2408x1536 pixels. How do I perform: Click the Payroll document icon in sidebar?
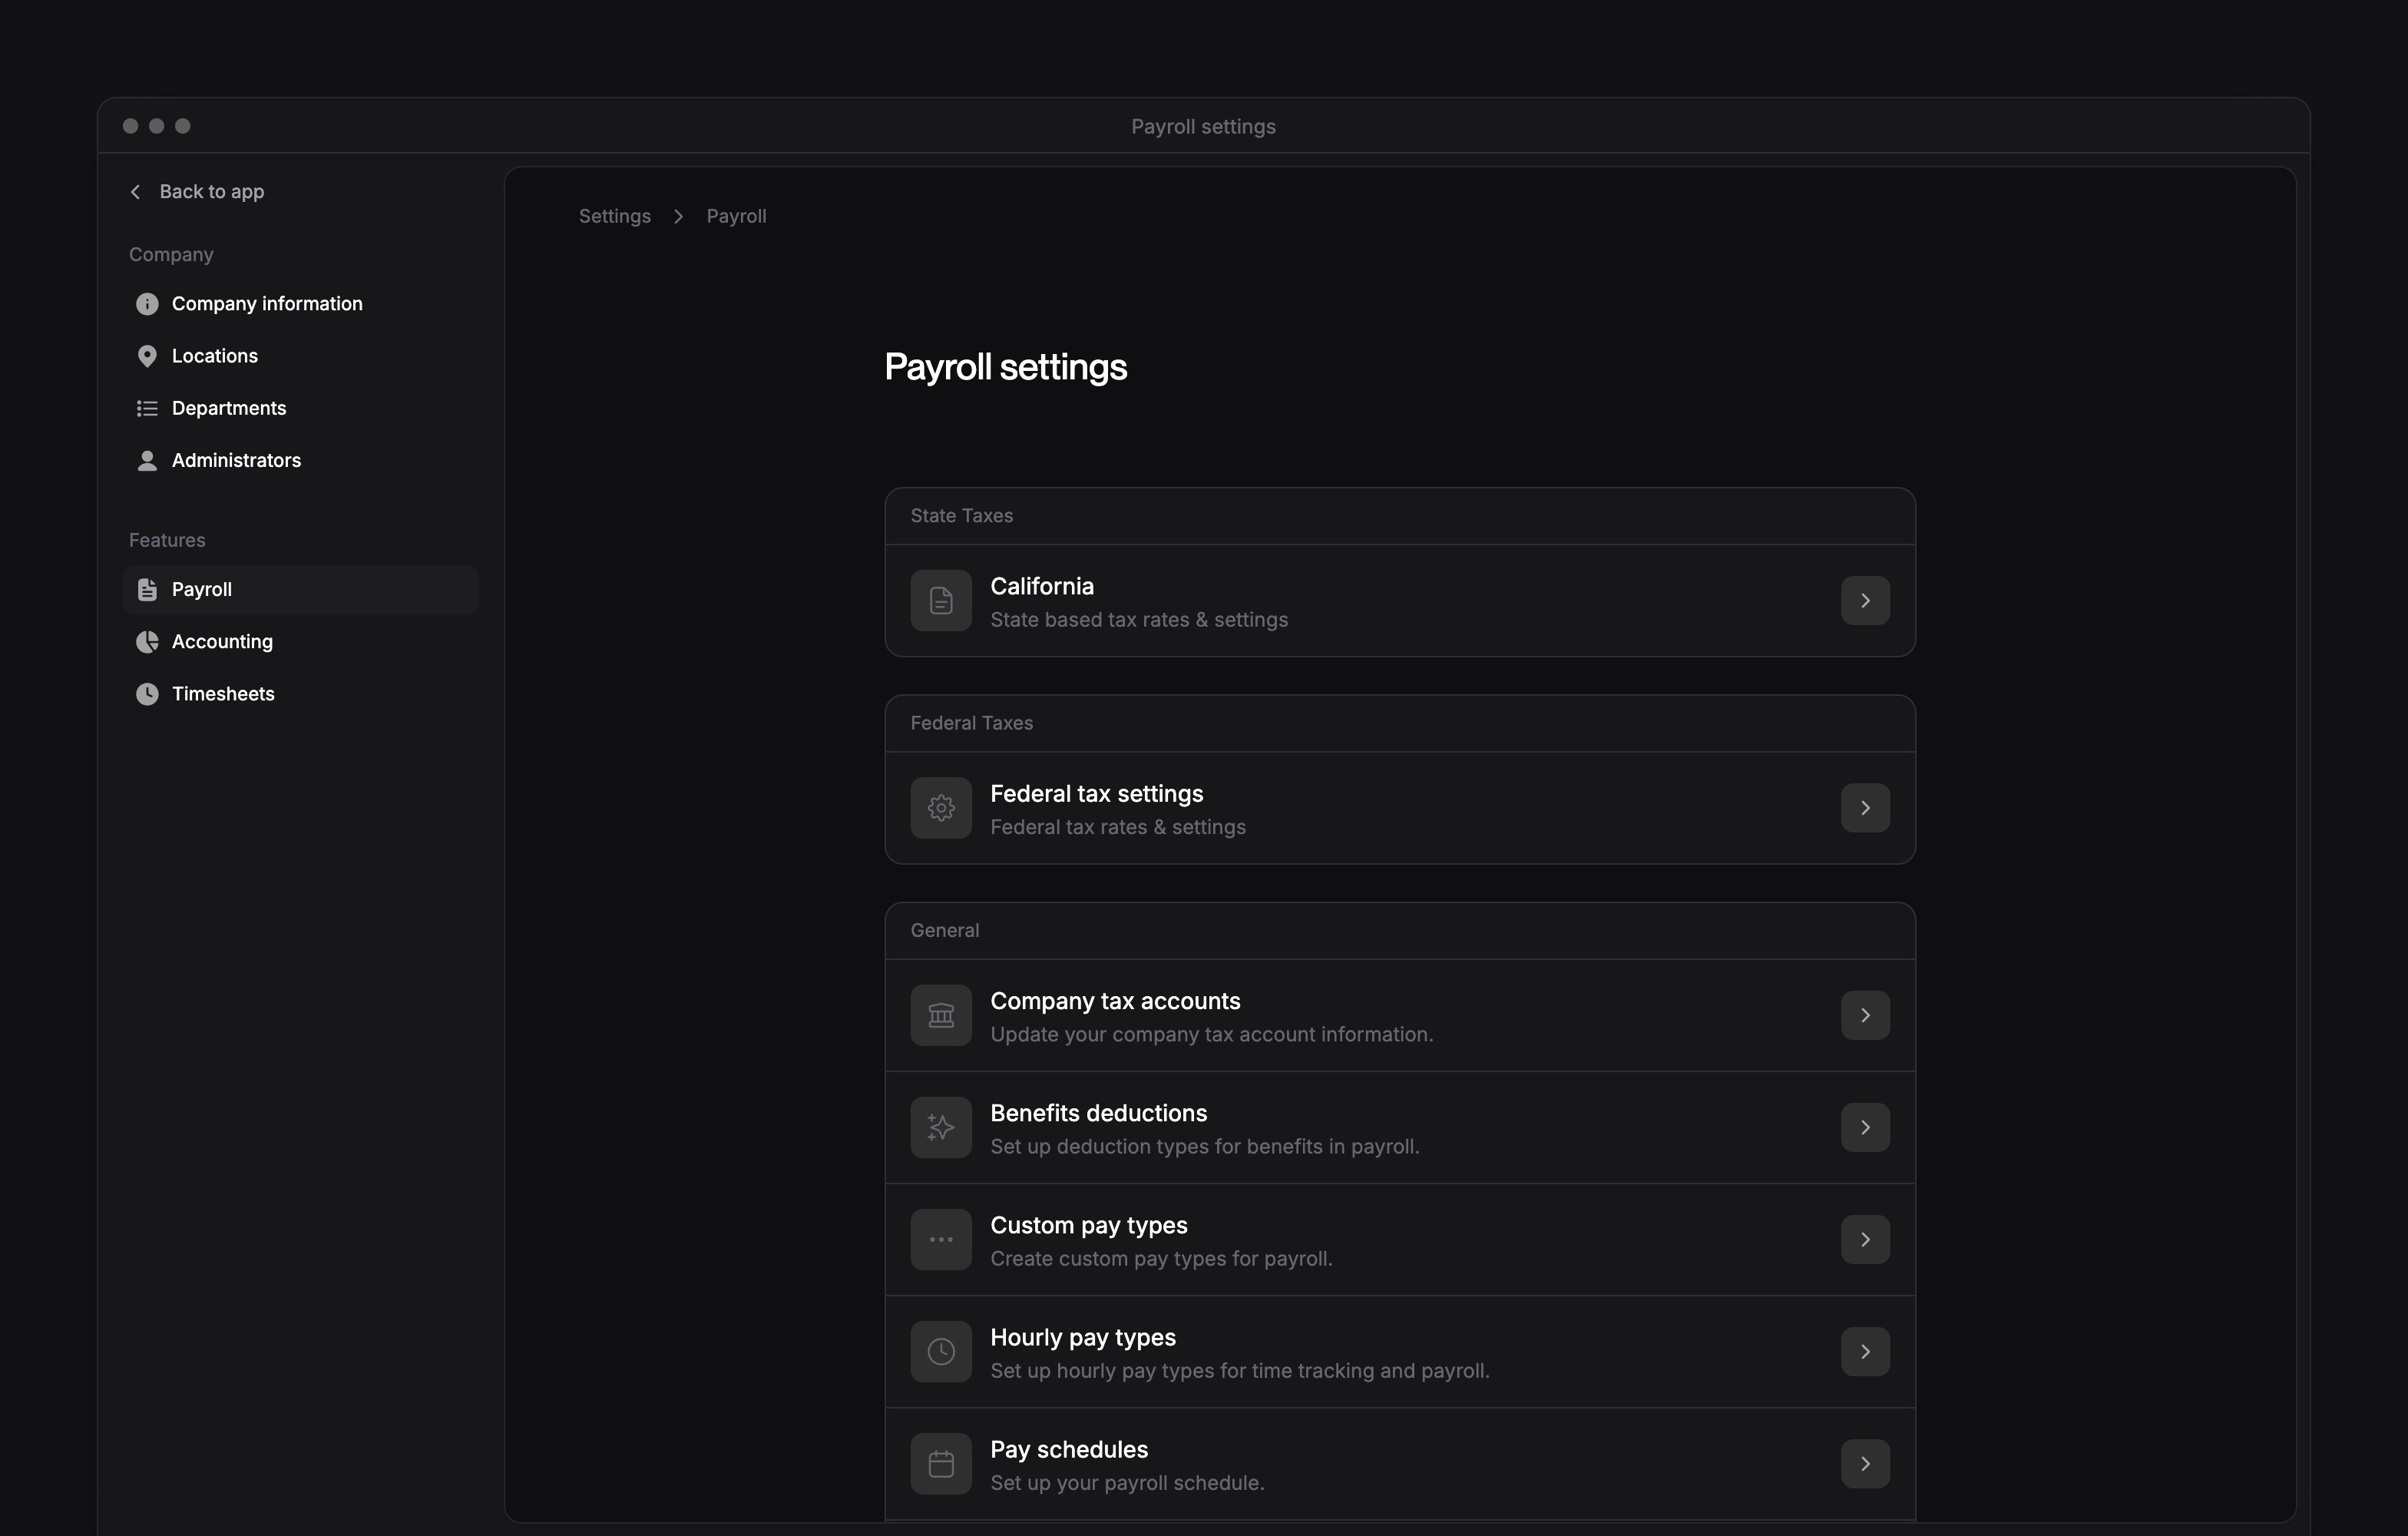point(147,590)
